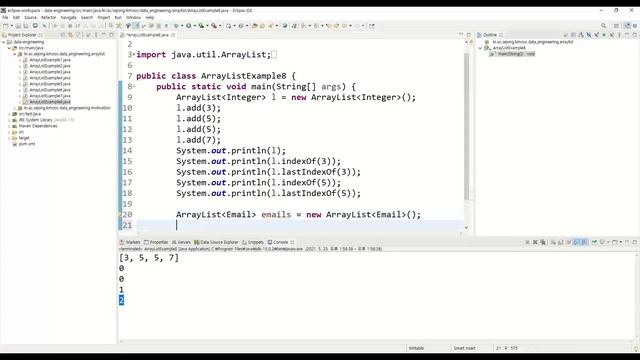Place cursor on editor line 21

pyautogui.click(x=300, y=225)
